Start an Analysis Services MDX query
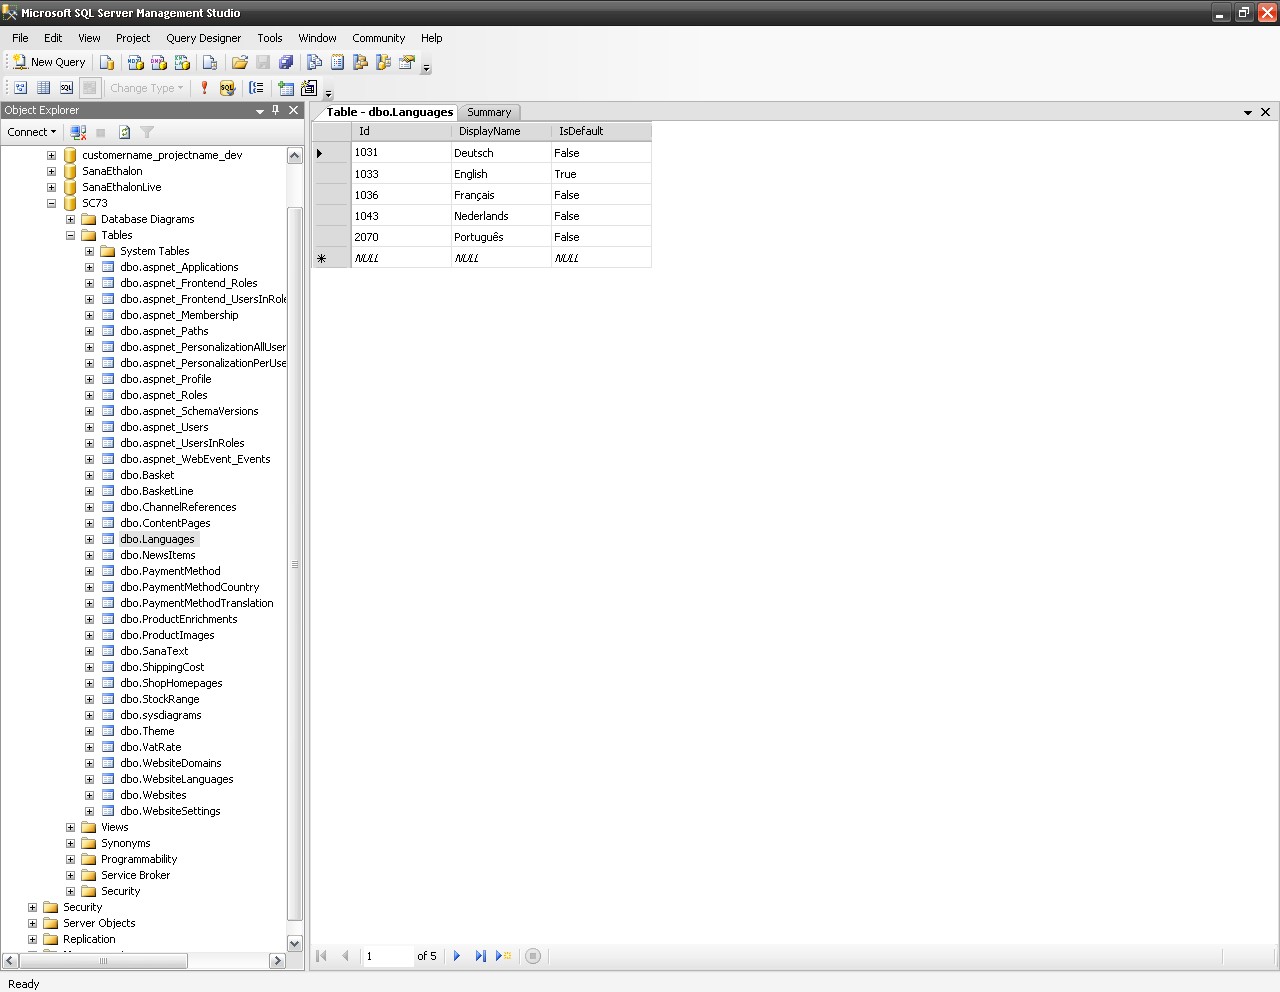 (134, 62)
